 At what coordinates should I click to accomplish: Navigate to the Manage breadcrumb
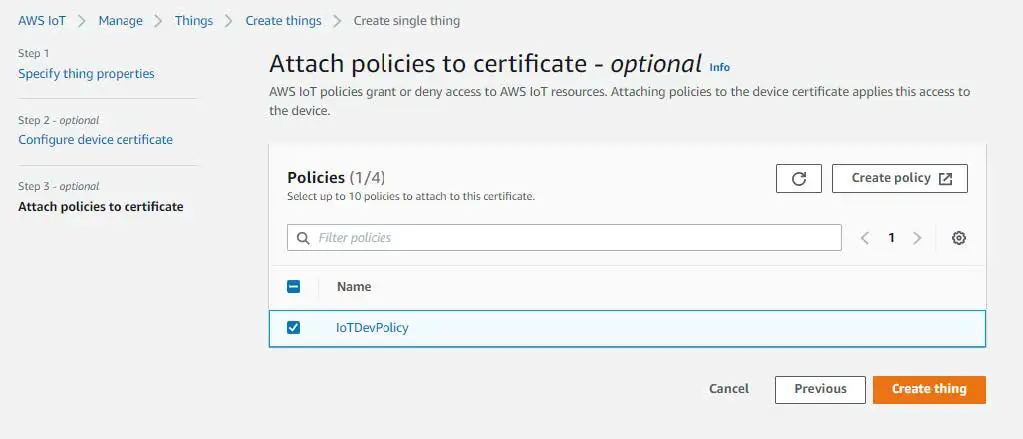point(120,21)
